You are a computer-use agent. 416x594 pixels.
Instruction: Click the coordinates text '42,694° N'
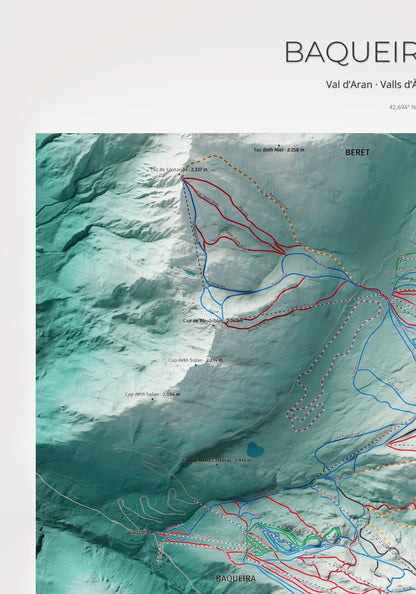[x=402, y=107]
